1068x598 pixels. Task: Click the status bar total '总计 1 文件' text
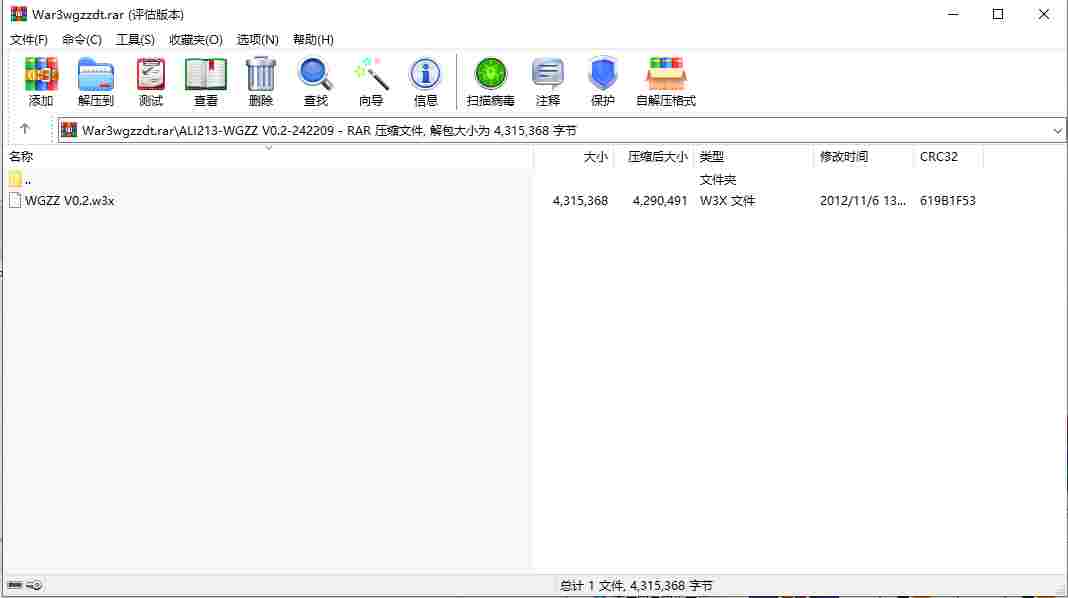pyautogui.click(x=635, y=586)
